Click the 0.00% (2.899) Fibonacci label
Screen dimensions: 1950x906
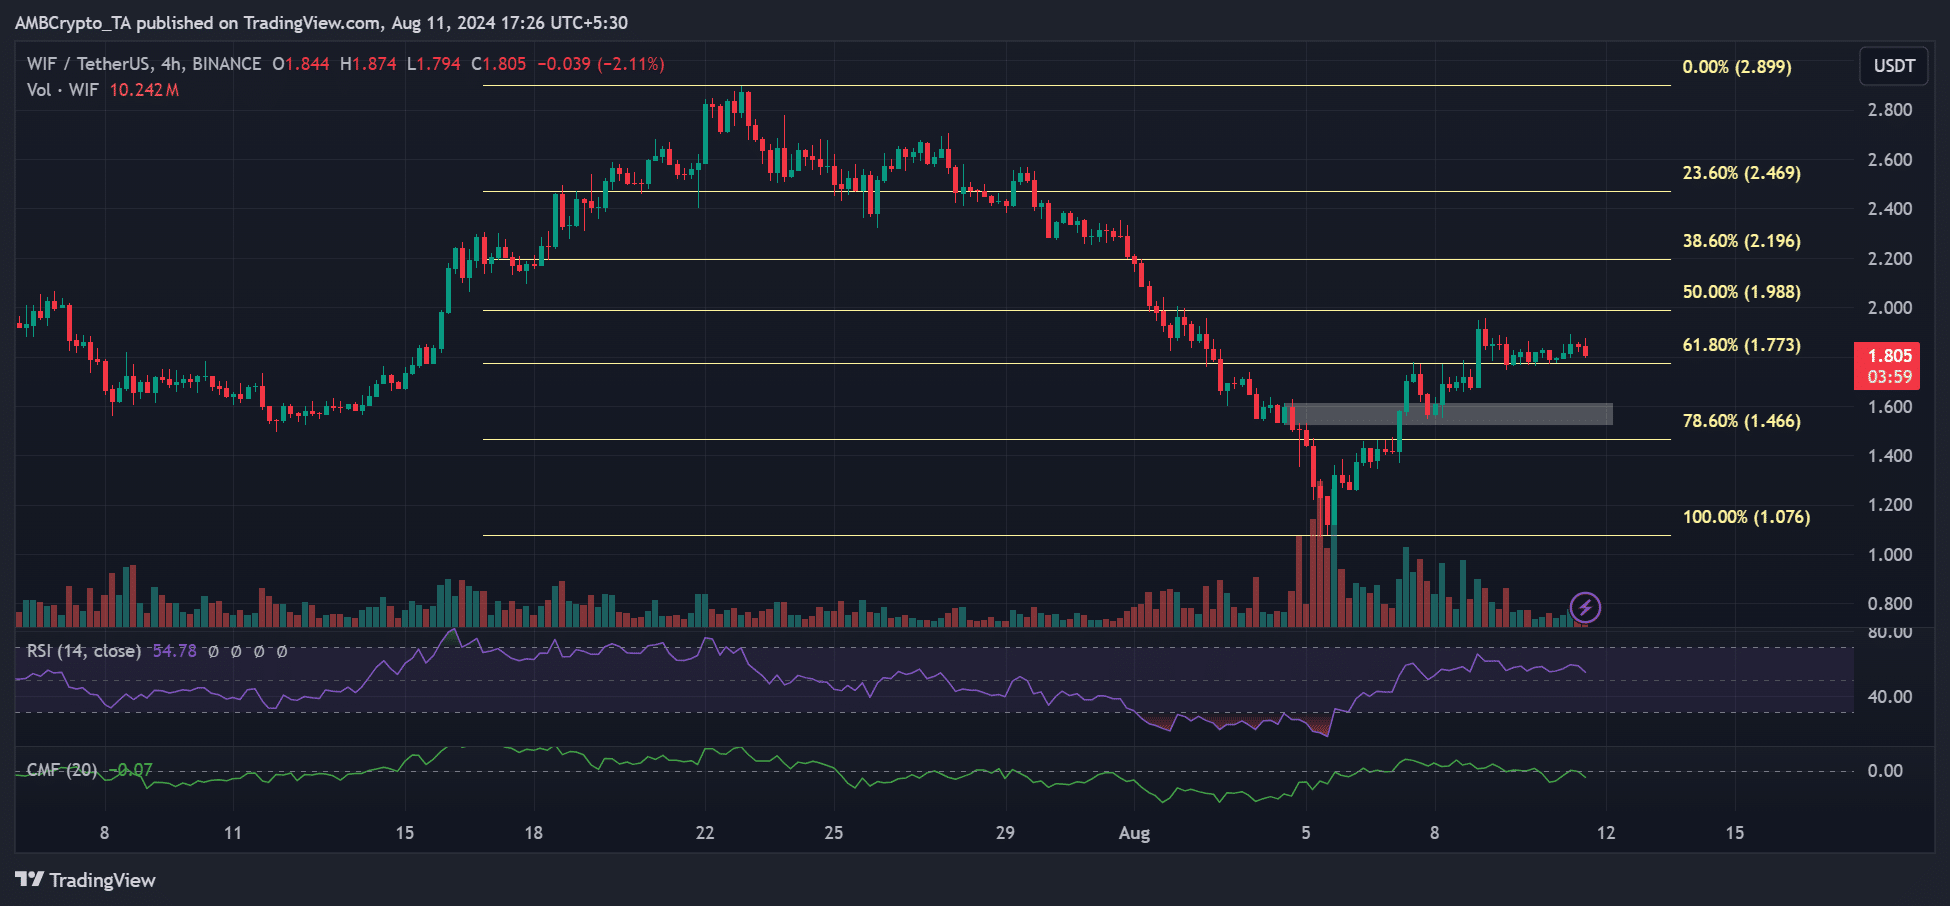point(1737,67)
